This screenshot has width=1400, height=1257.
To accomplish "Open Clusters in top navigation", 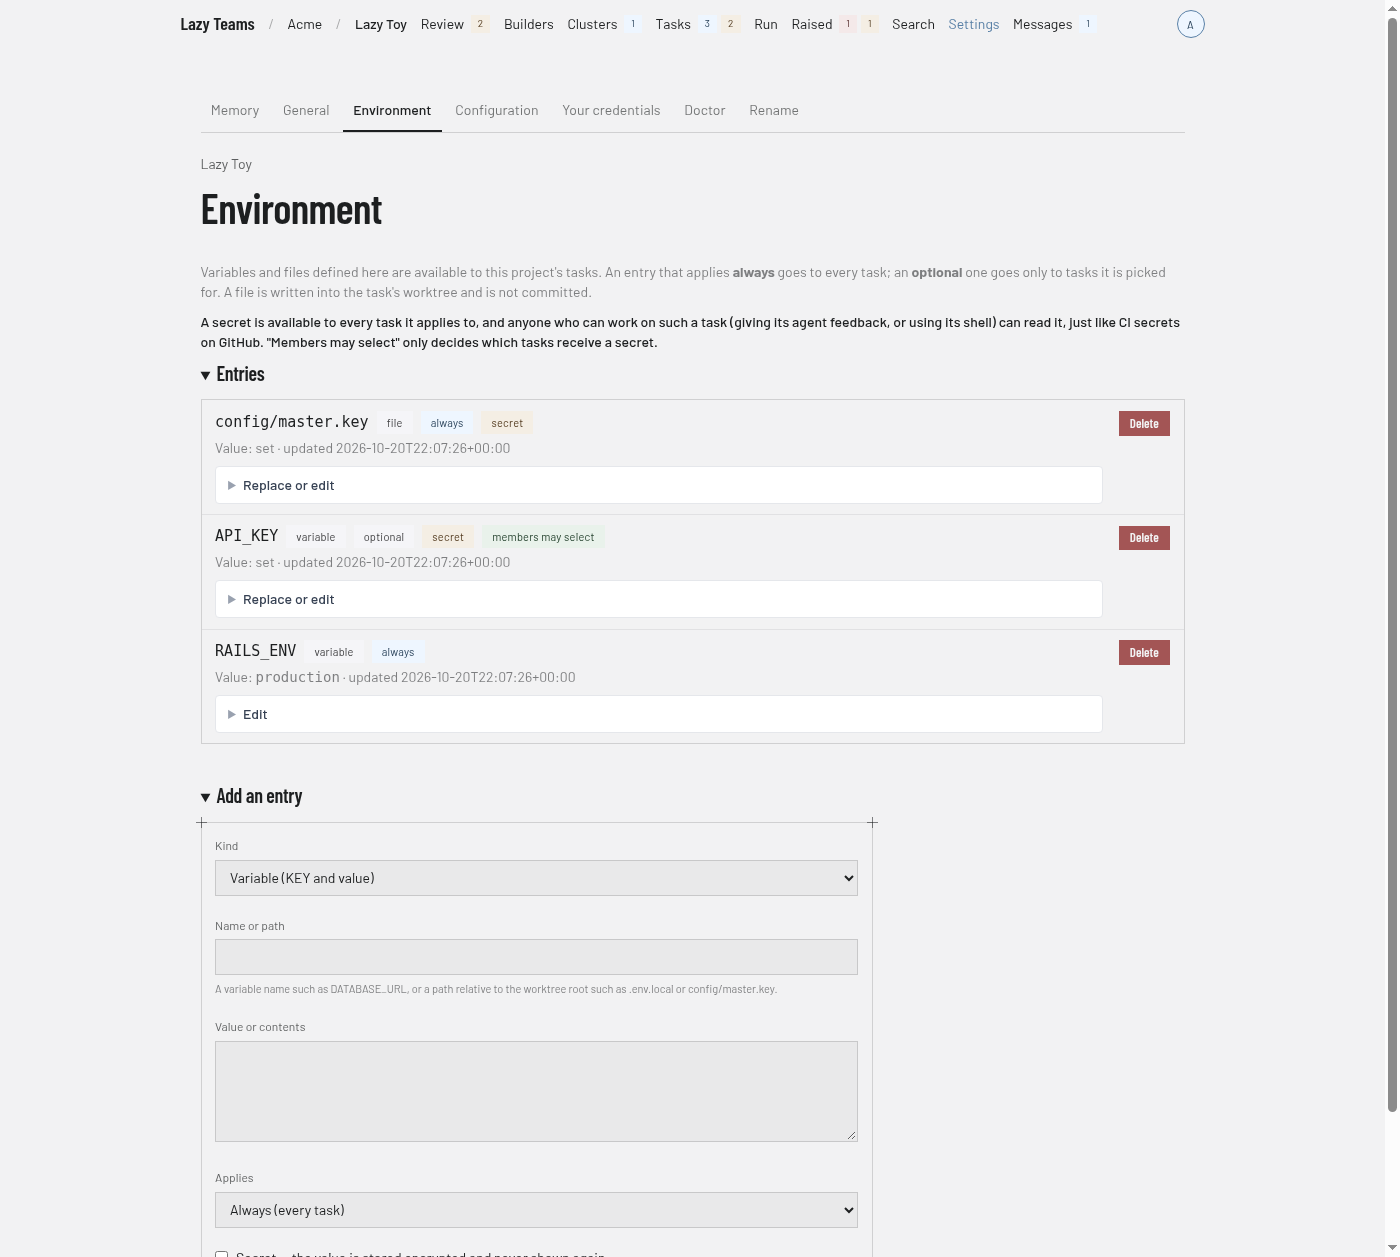I will click(592, 24).
